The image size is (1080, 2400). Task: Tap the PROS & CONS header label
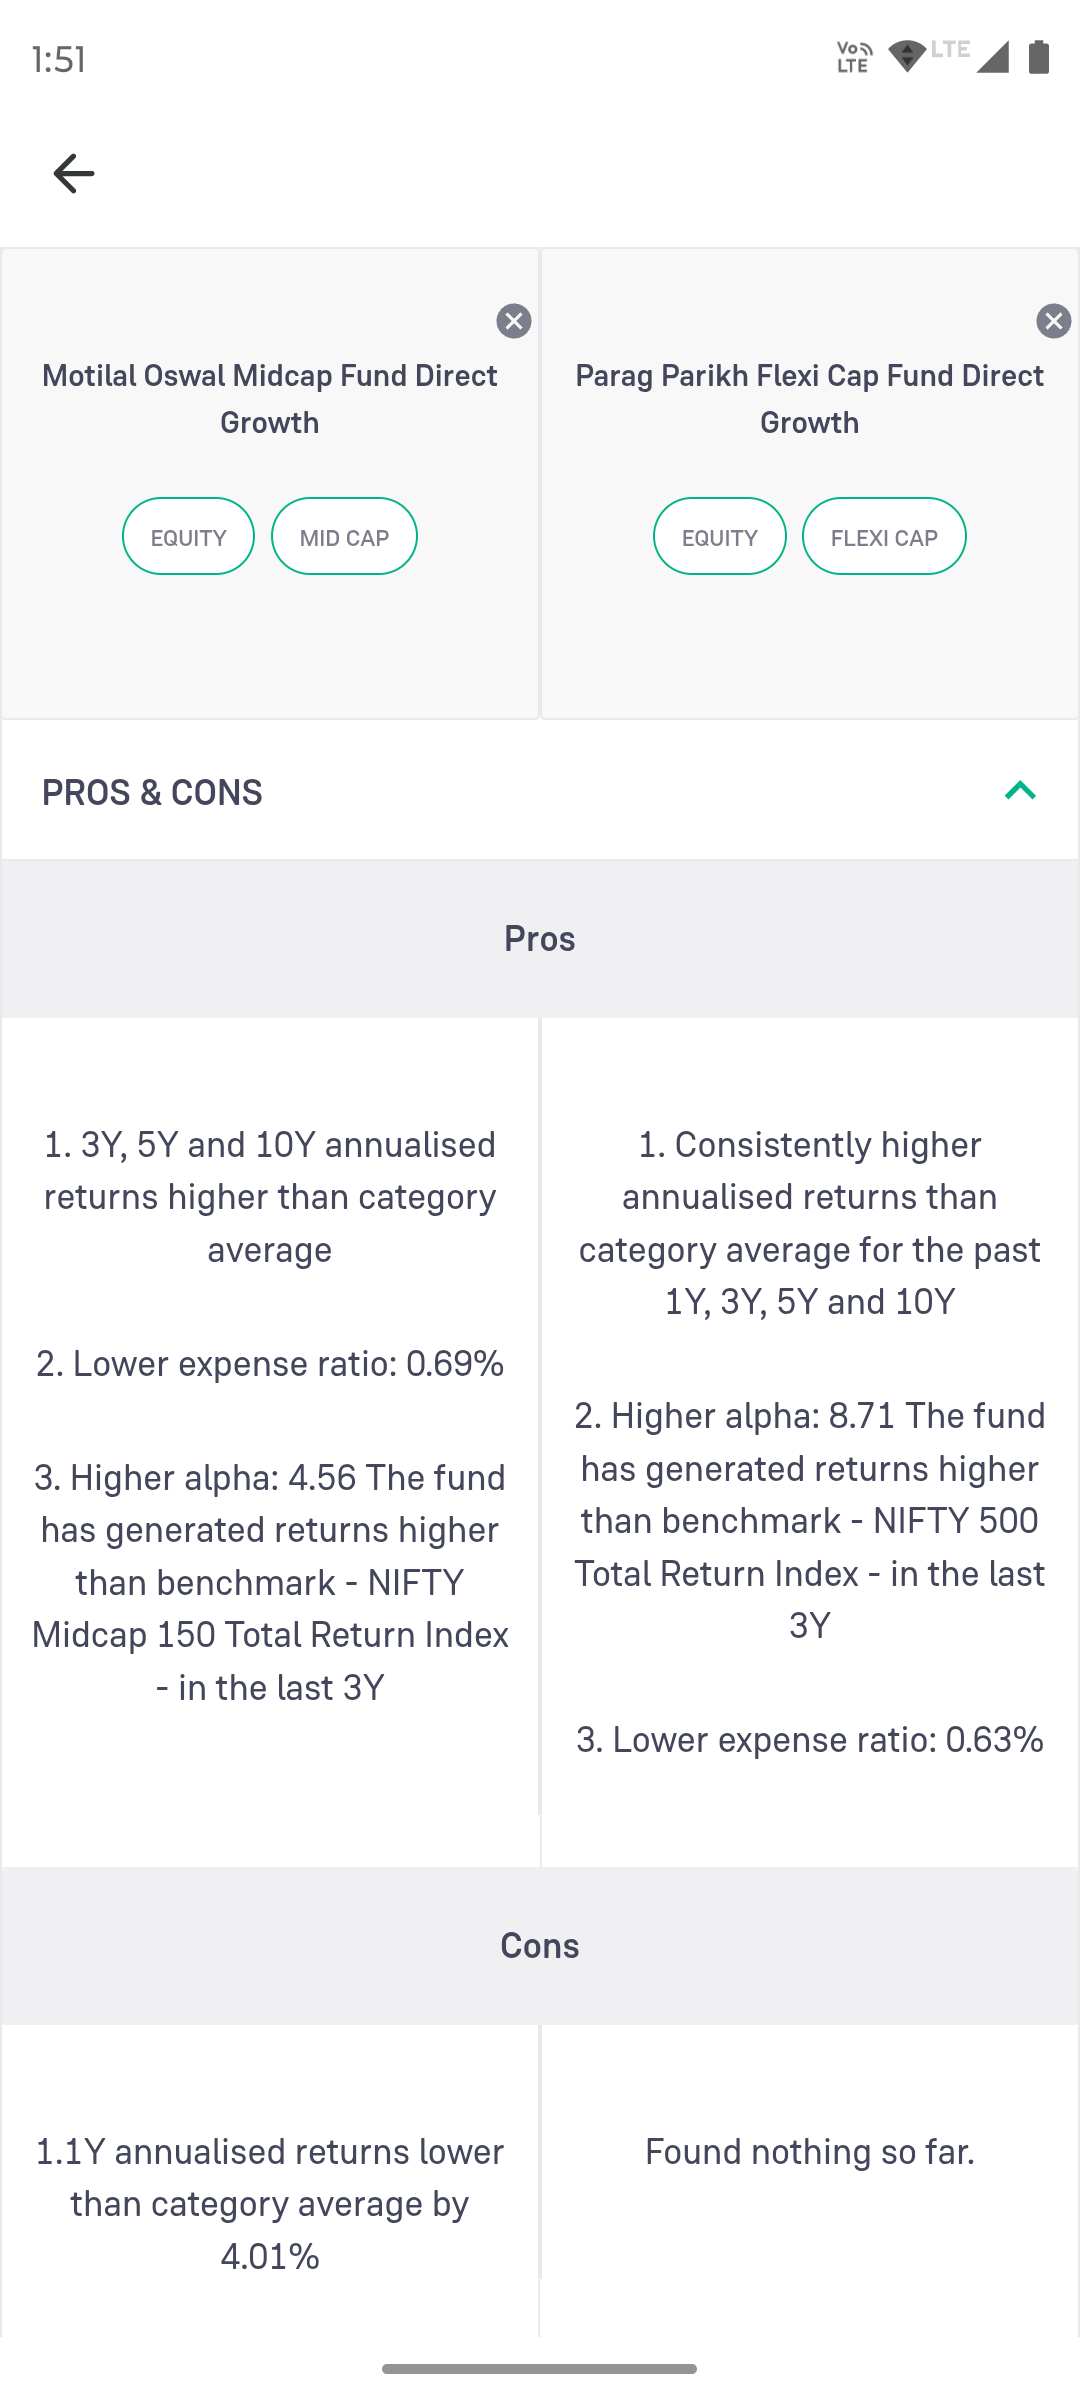point(152,793)
